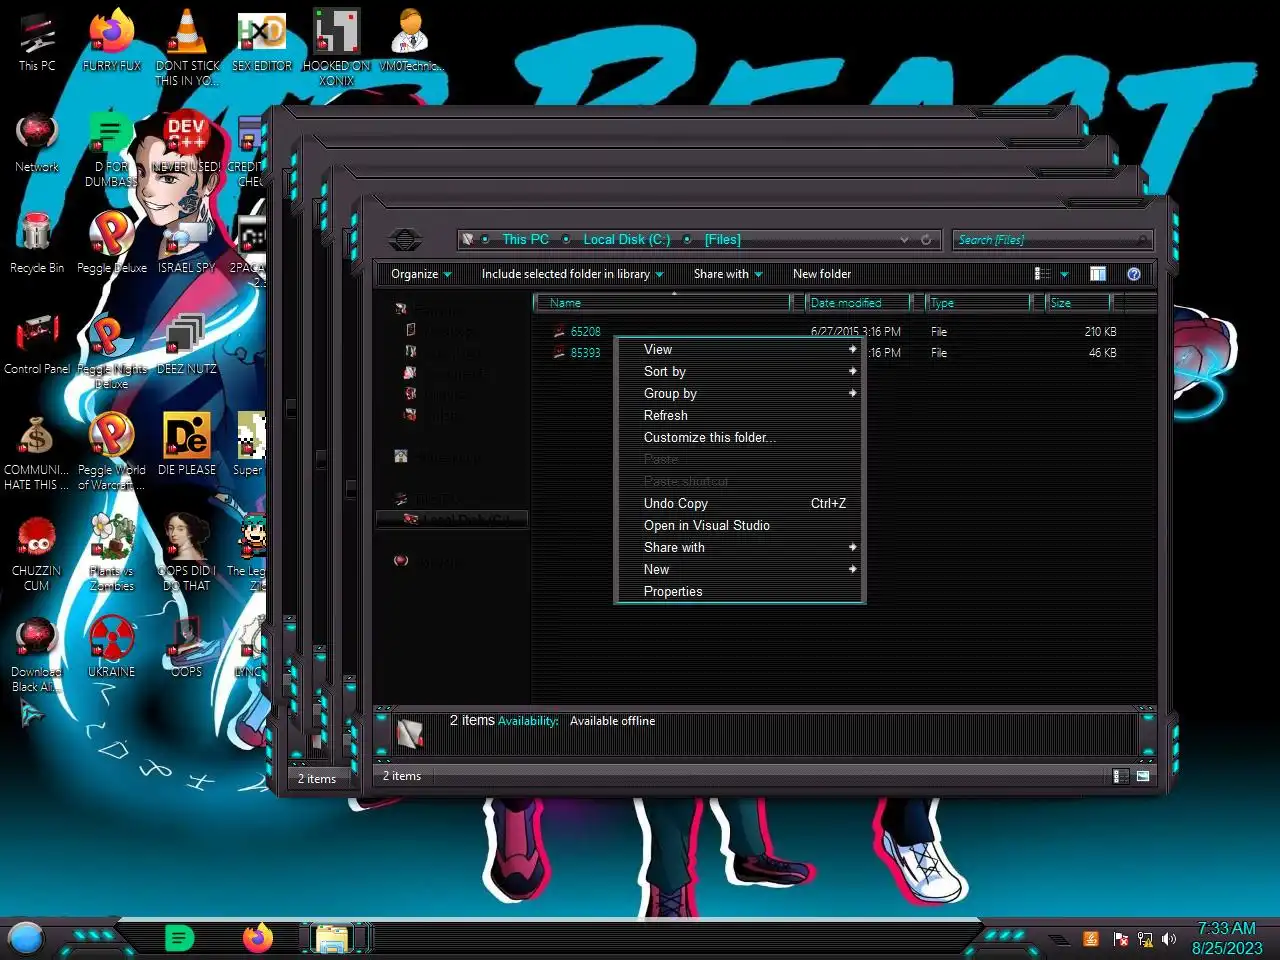Viewport: 1280px width, 960px height.
Task: Open the Network desktop icon
Action: [37, 143]
